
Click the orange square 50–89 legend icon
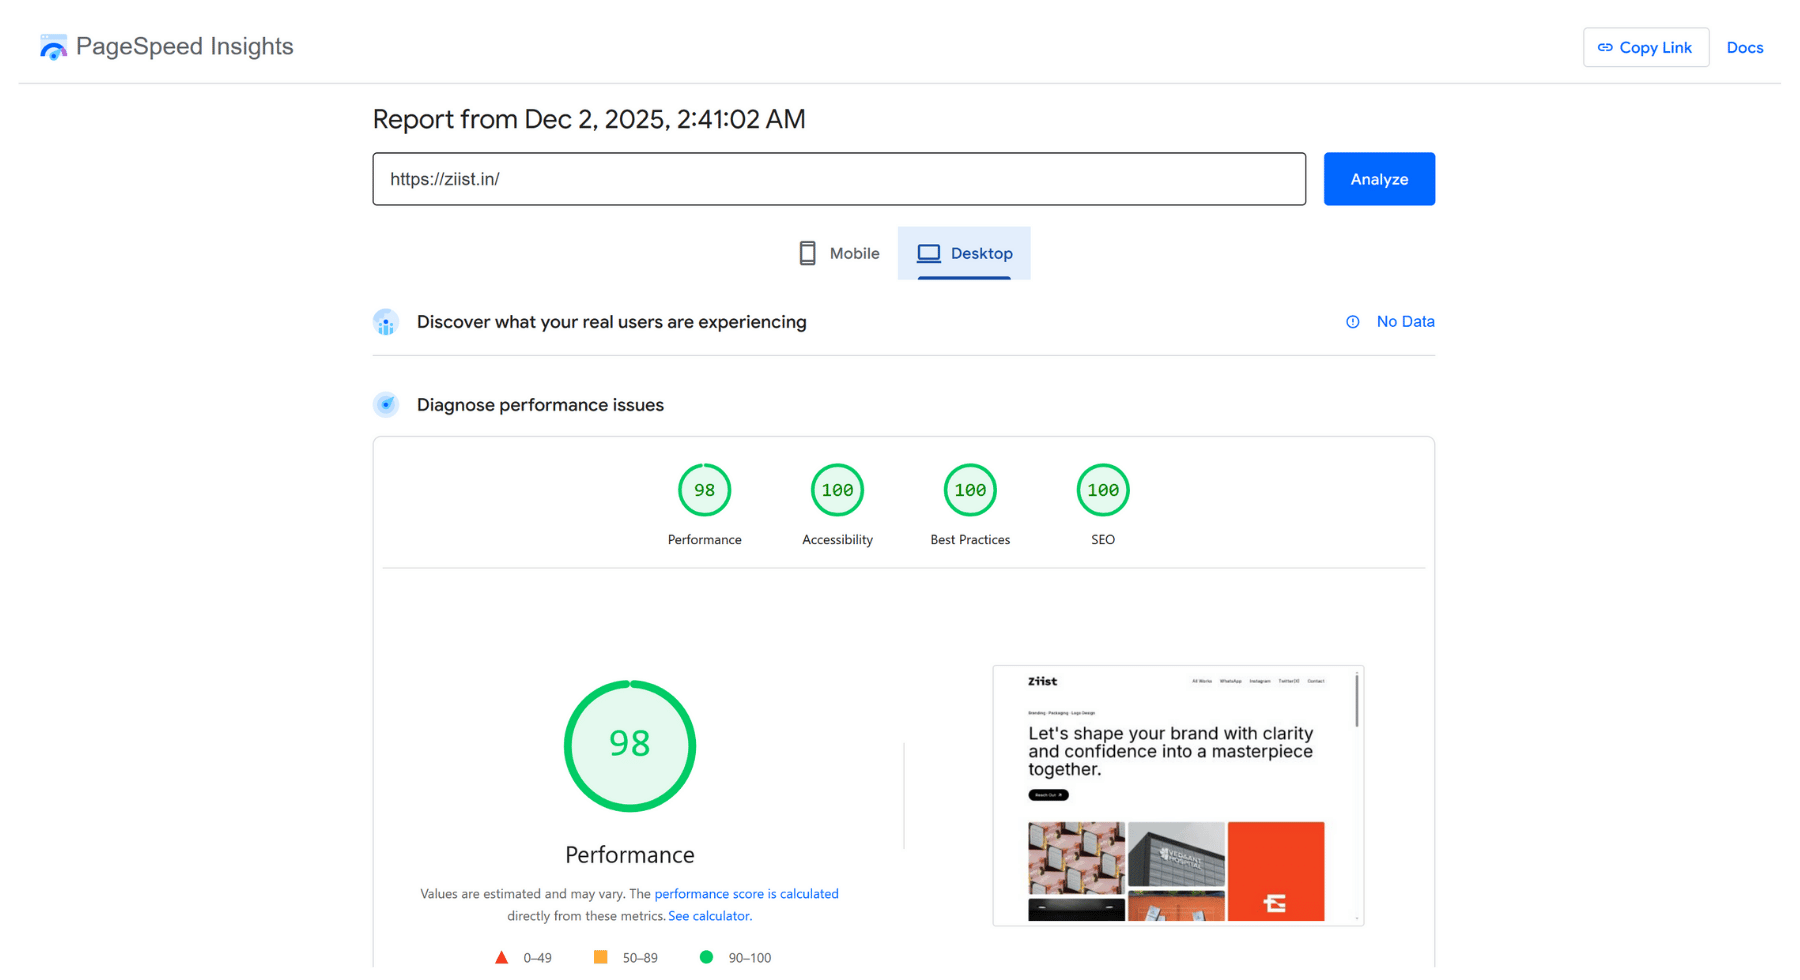click(600, 957)
